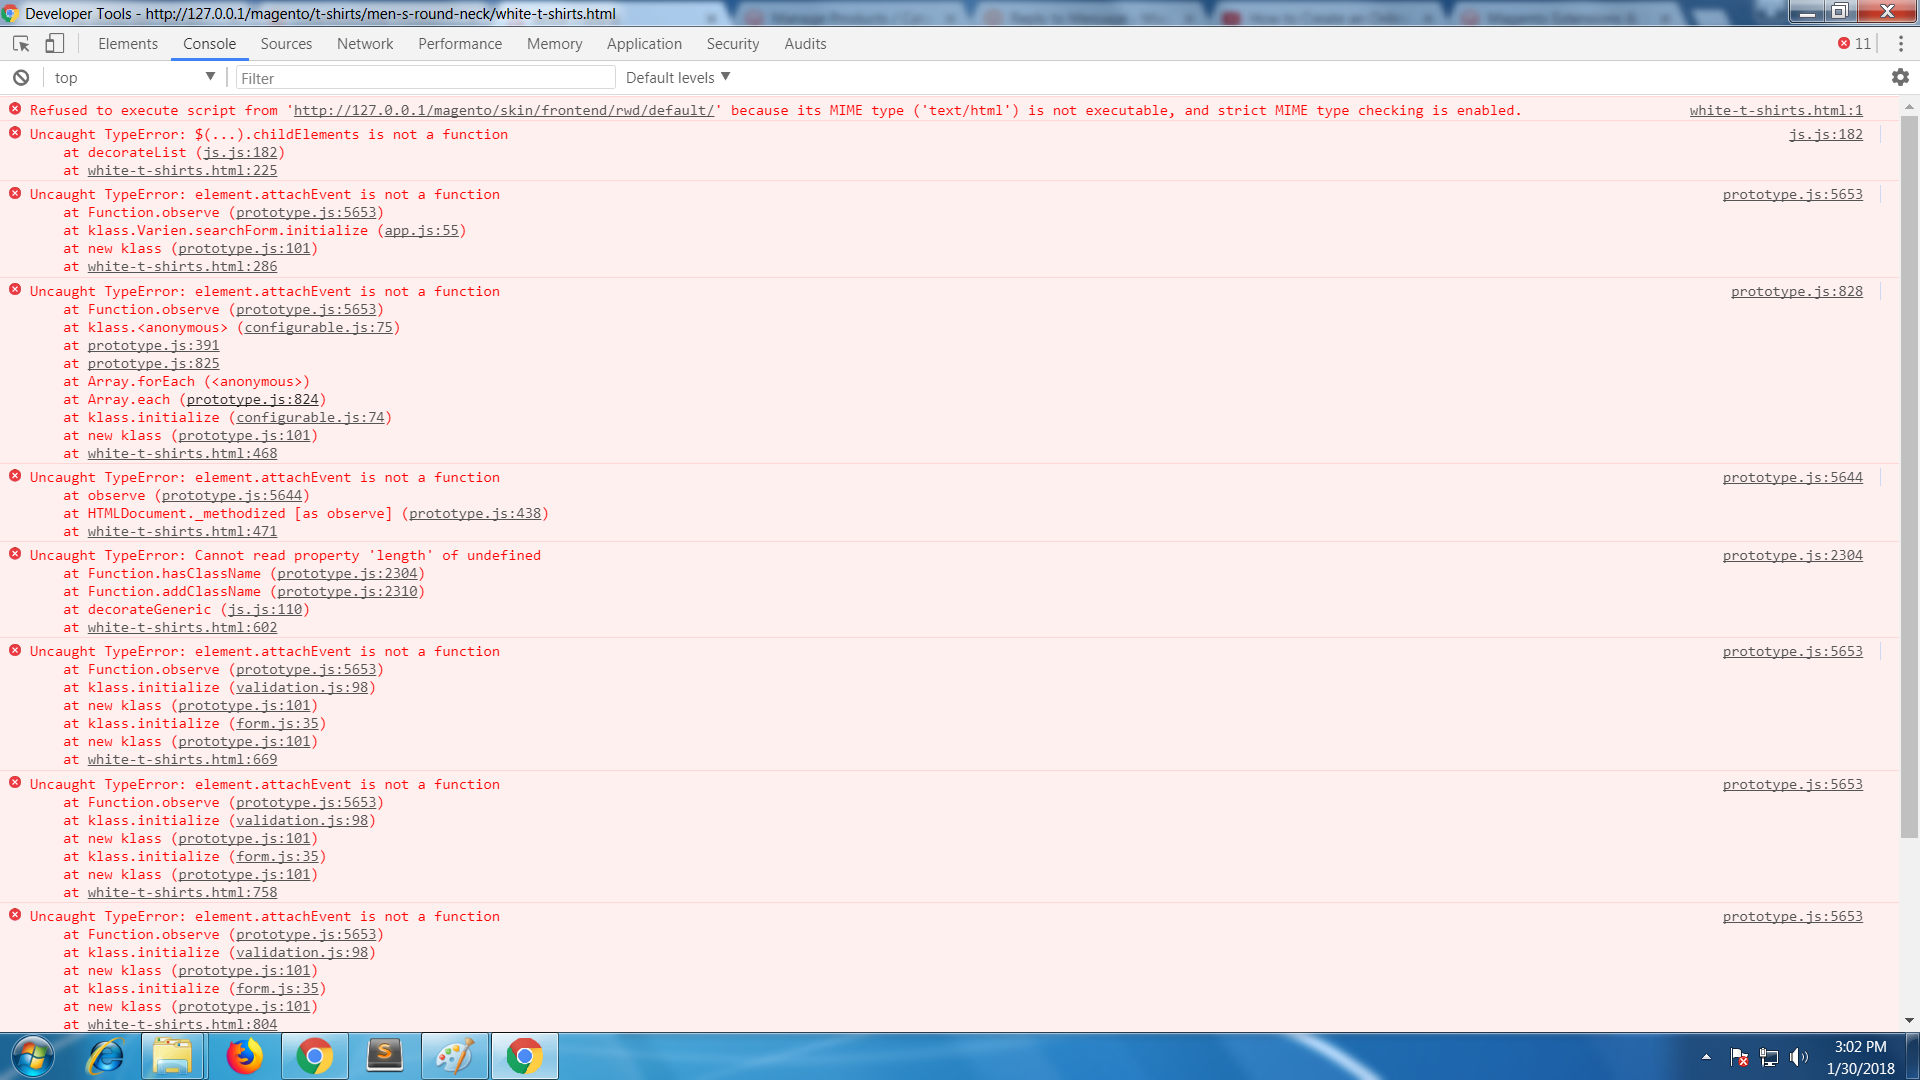The width and height of the screenshot is (1920, 1080).
Task: Switch to the Network tab
Action: [364, 43]
